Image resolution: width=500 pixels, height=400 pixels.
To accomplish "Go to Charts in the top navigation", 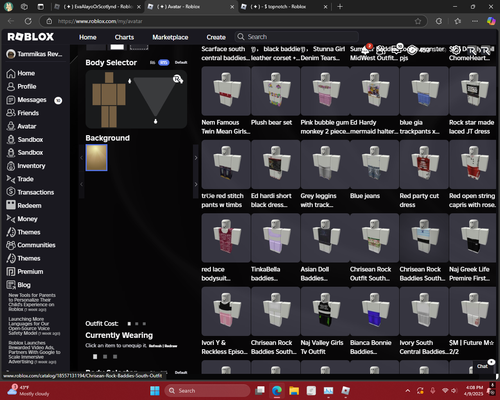I will pyautogui.click(x=124, y=37).
